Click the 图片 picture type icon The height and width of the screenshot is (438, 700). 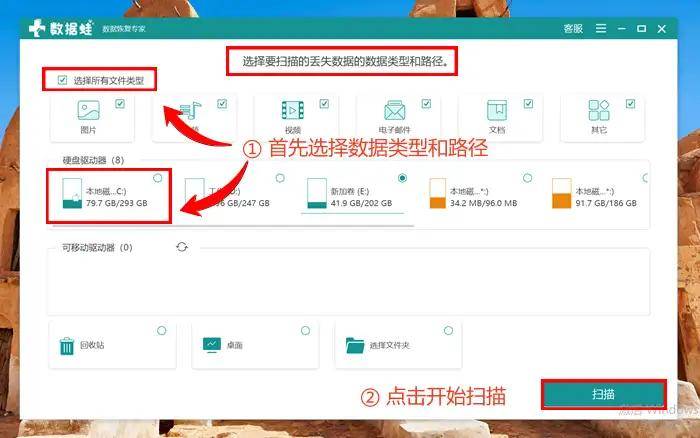pyautogui.click(x=88, y=110)
